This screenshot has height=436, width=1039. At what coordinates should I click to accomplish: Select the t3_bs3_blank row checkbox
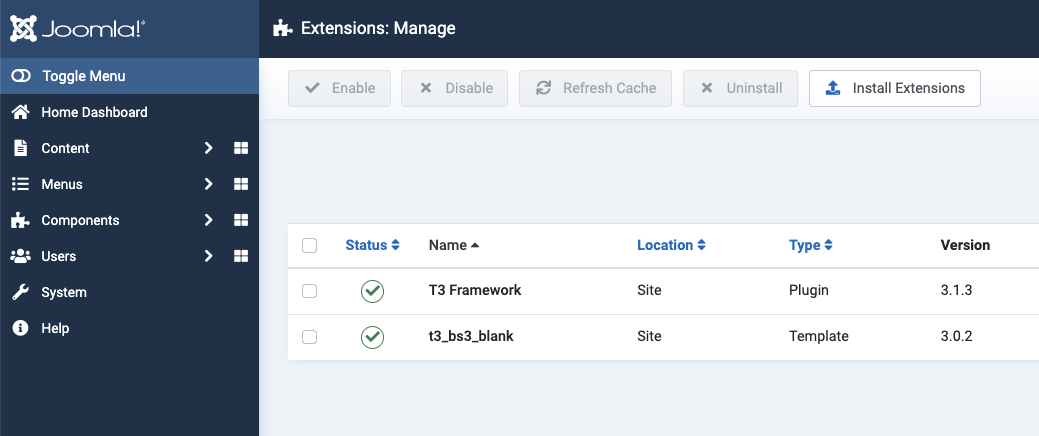click(309, 337)
